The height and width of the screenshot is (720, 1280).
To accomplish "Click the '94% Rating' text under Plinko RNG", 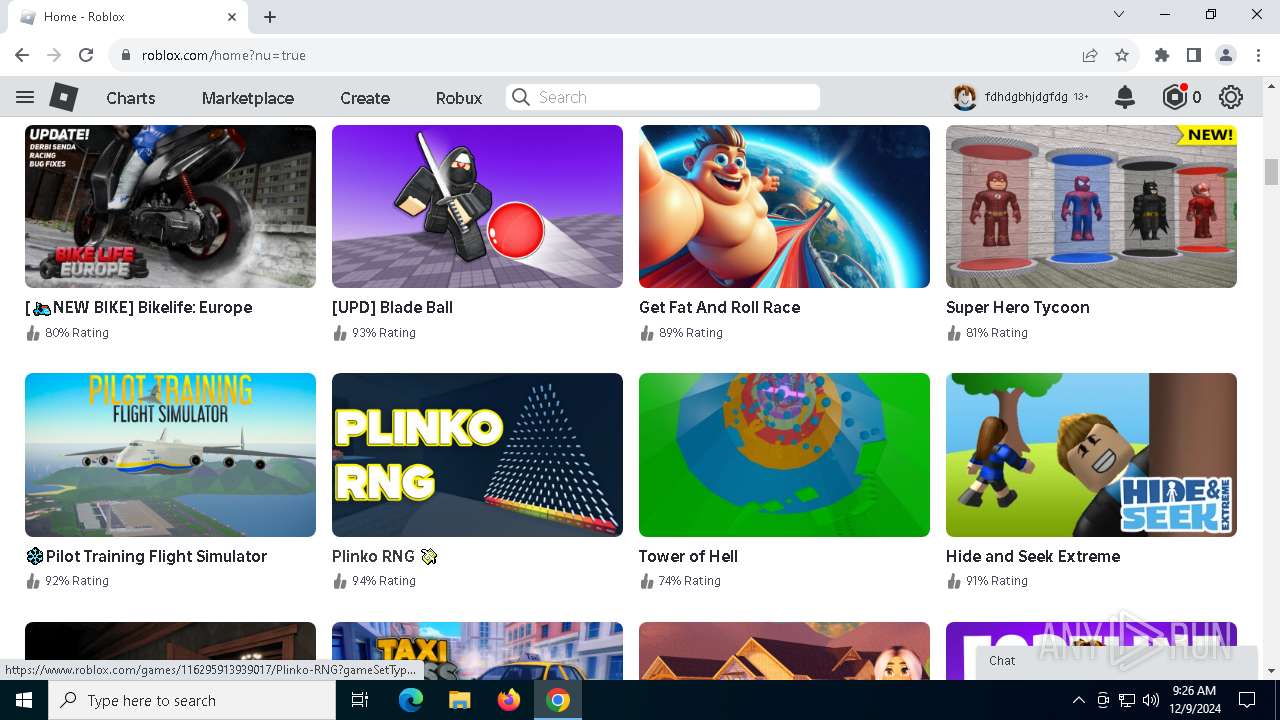I will [x=384, y=581].
